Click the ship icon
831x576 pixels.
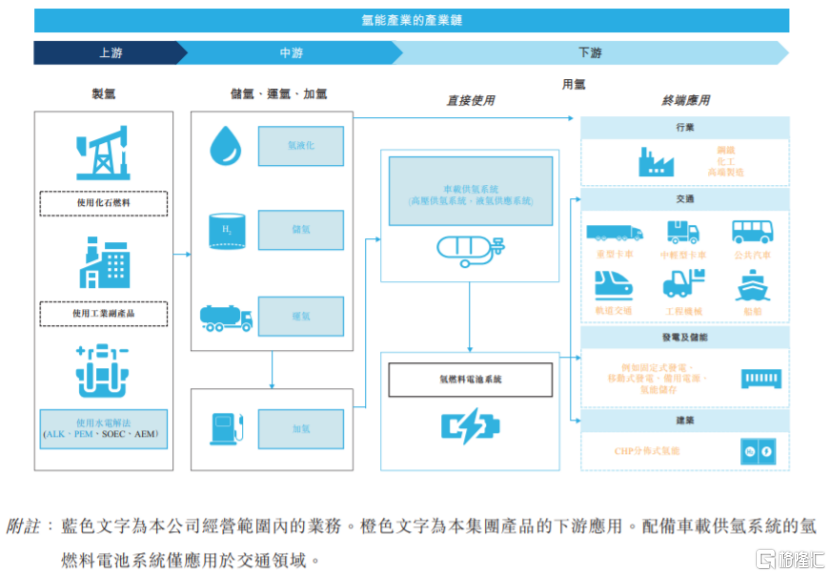[753, 285]
